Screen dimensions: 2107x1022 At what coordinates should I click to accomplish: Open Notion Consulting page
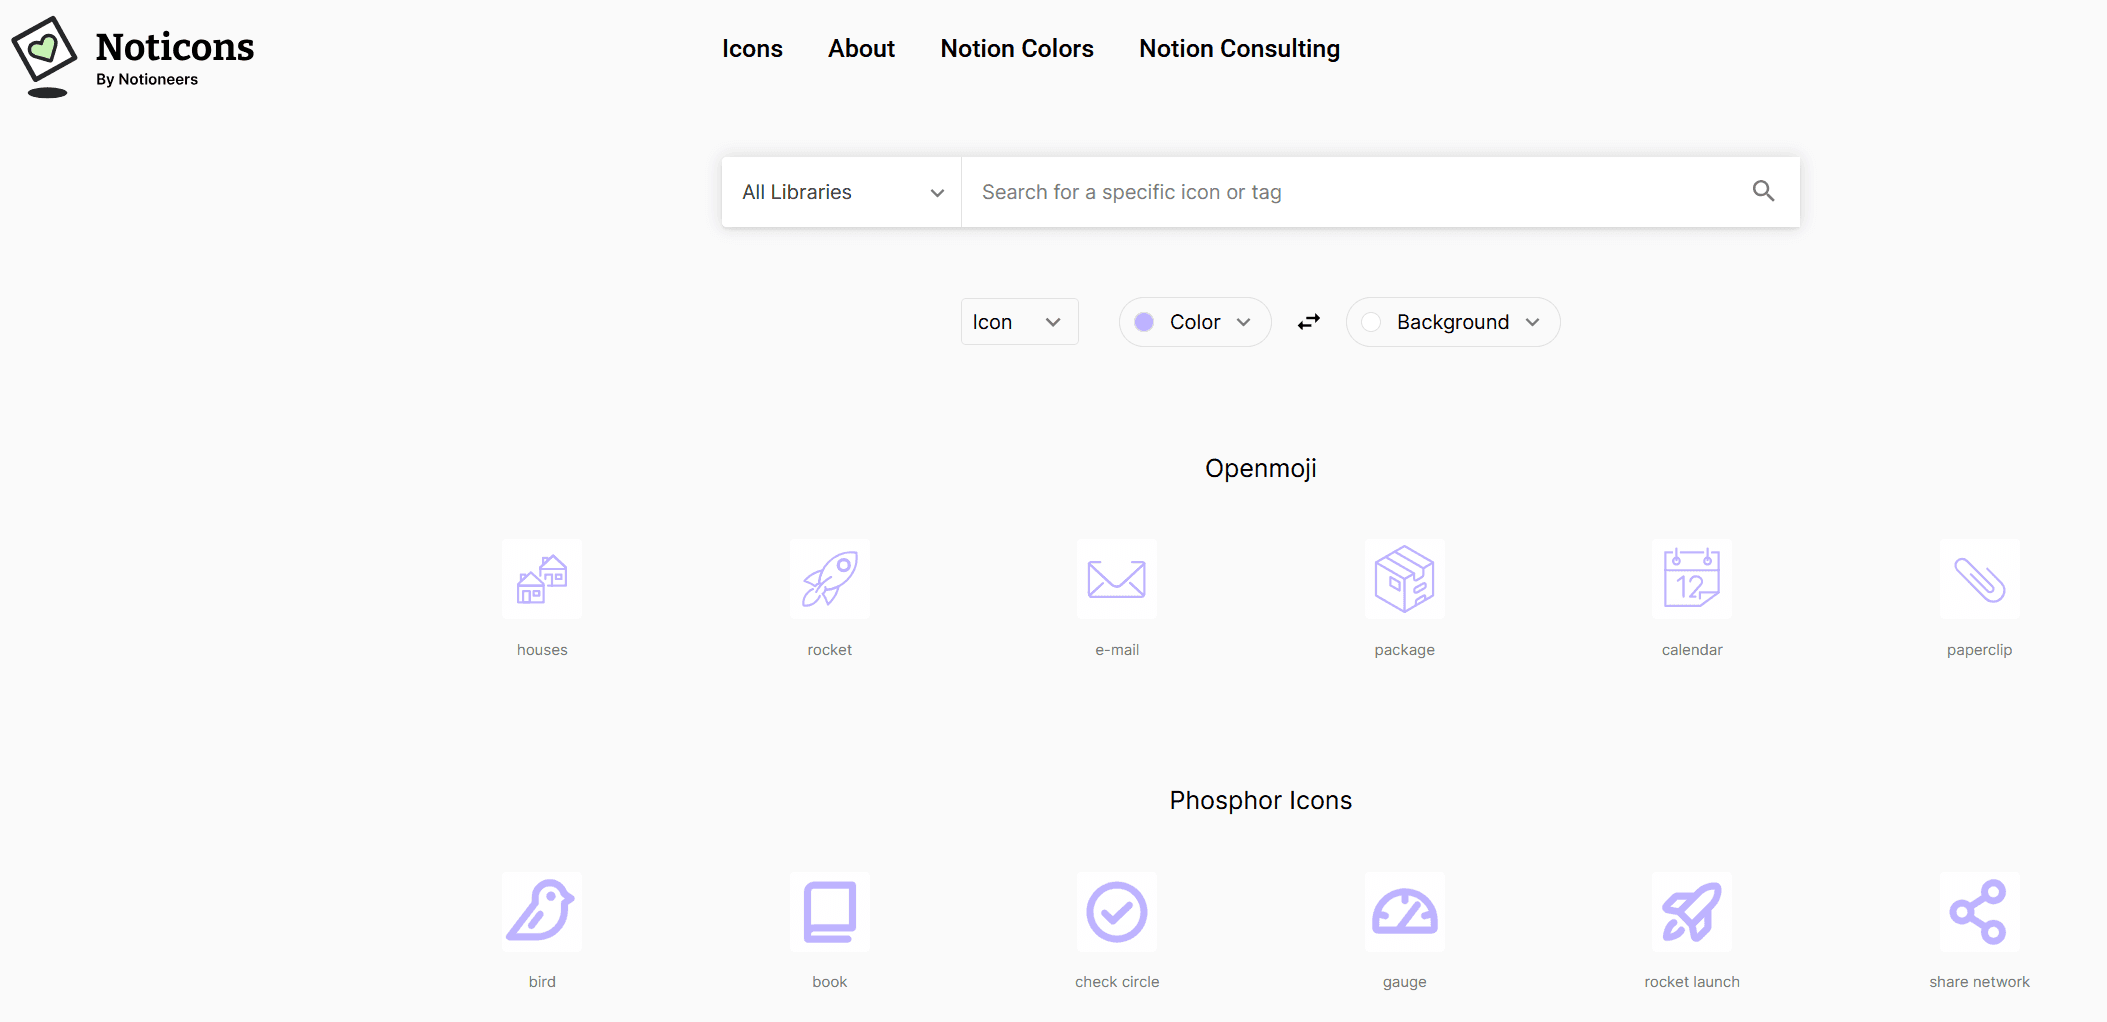1239,49
